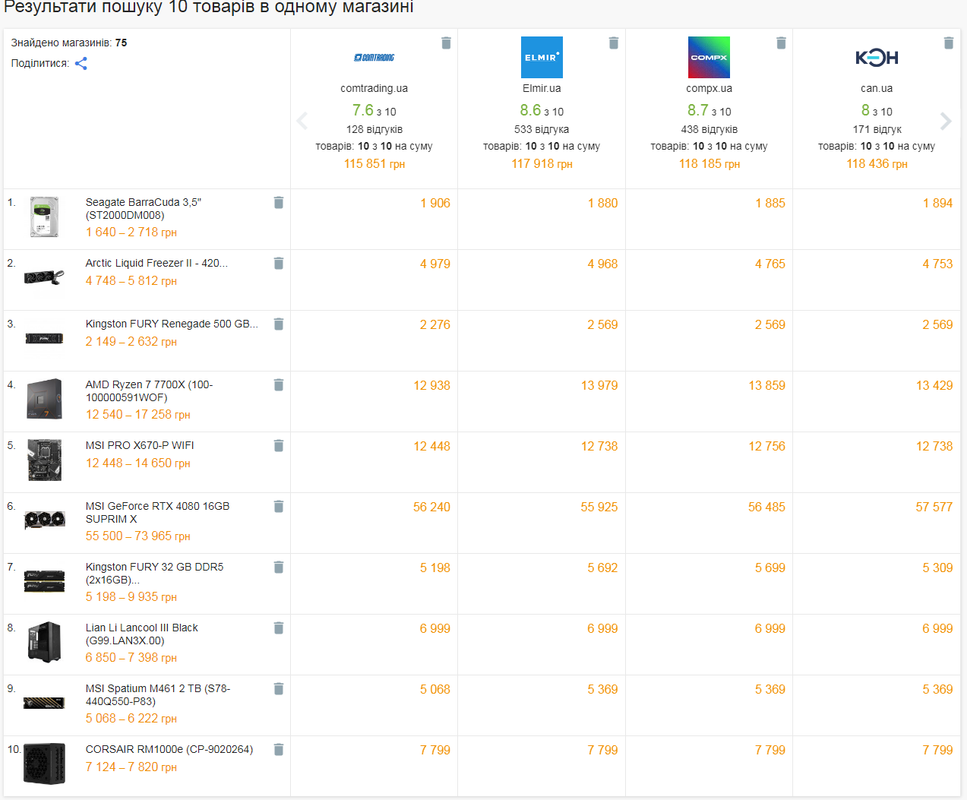
Task: Delete Seagate BarraCuda item from list
Action: click(x=279, y=202)
